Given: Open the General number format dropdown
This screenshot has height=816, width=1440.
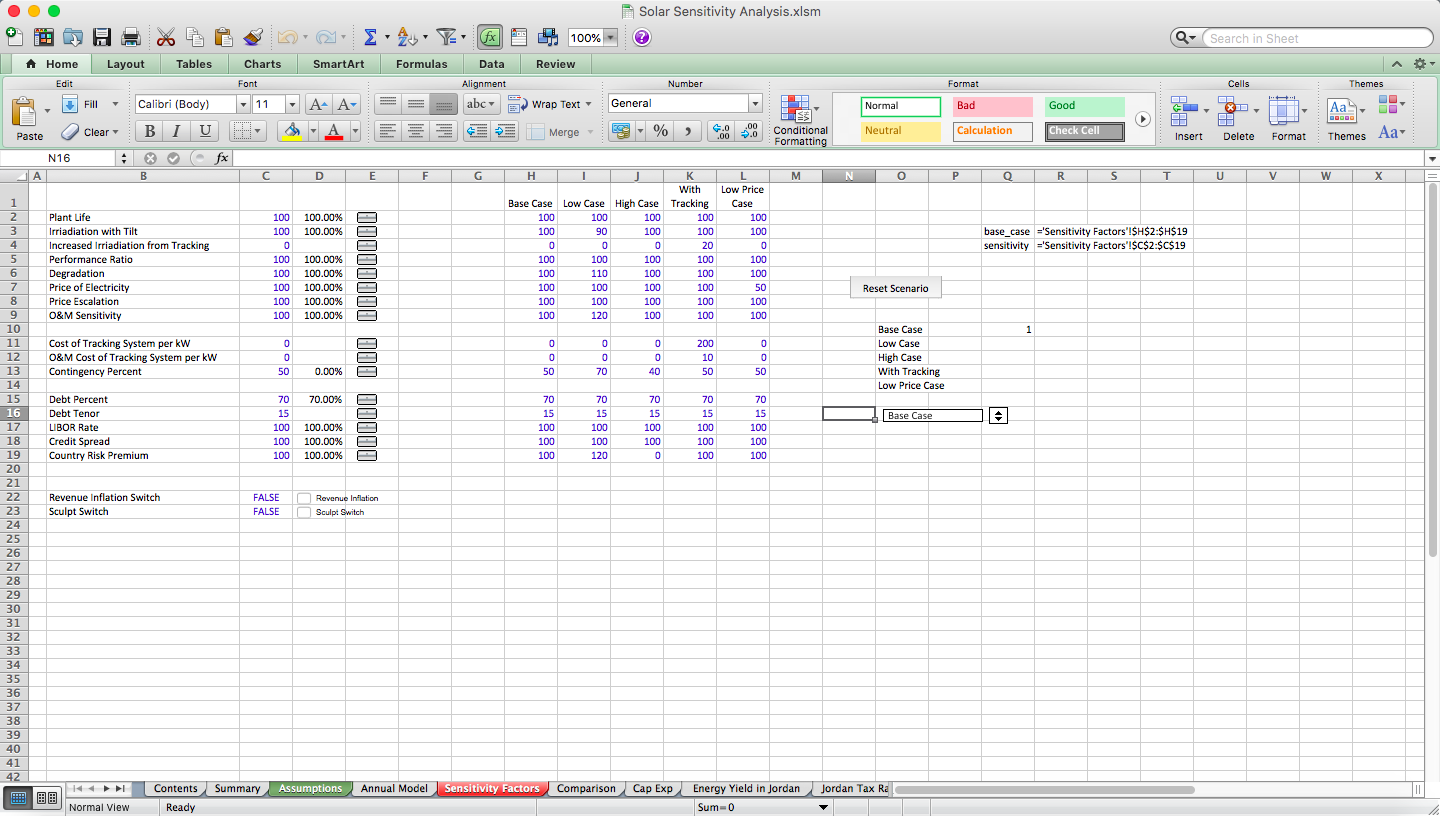Looking at the screenshot, I should tap(755, 103).
